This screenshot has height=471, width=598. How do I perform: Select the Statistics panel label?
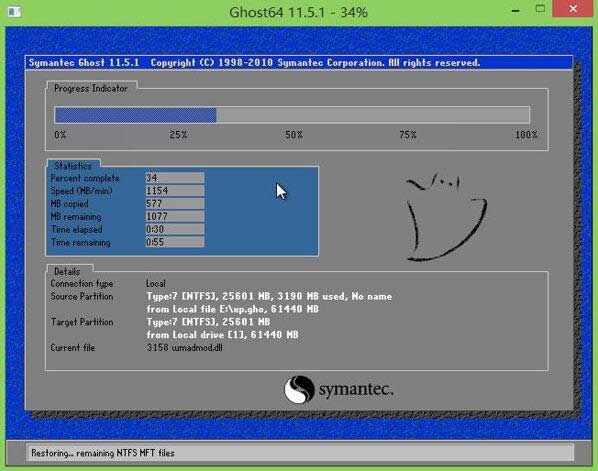click(73, 166)
